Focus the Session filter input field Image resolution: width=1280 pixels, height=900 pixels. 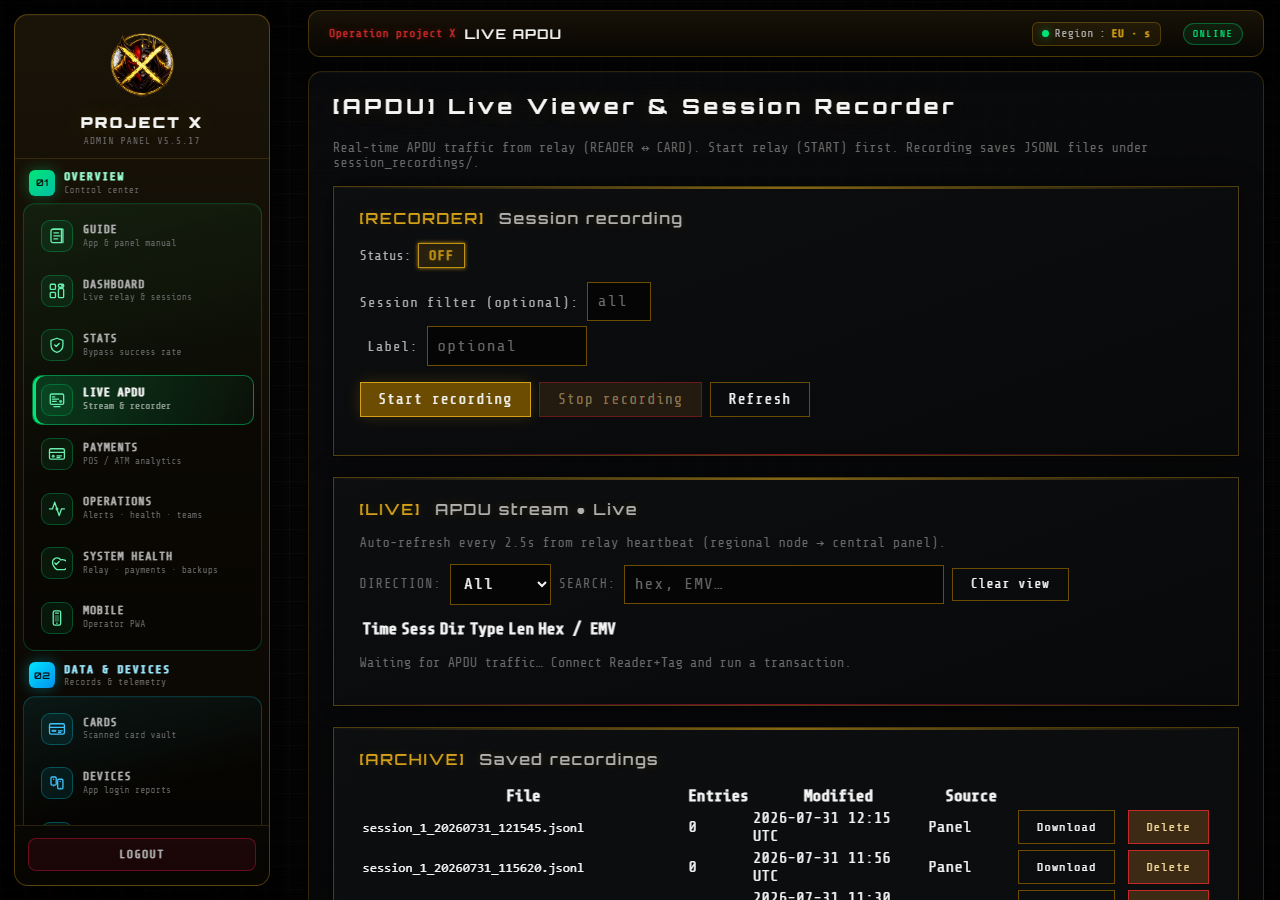(x=619, y=301)
